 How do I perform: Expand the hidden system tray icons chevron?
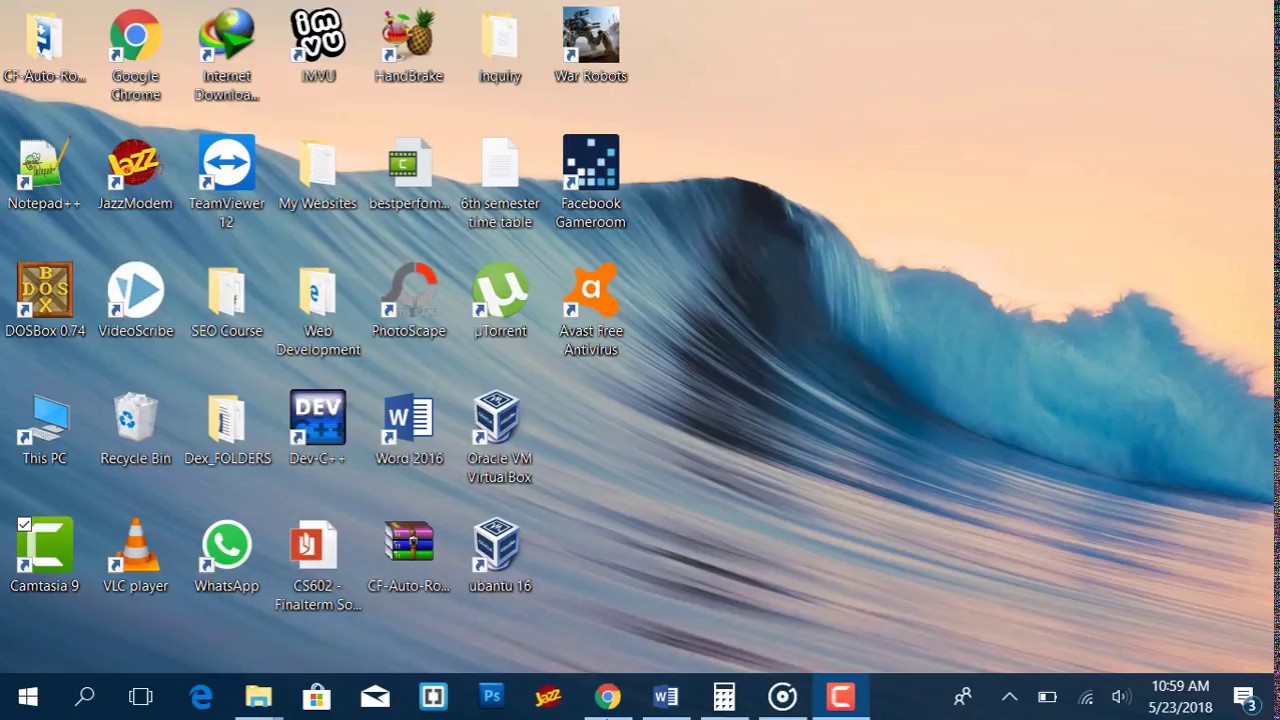pos(1009,697)
